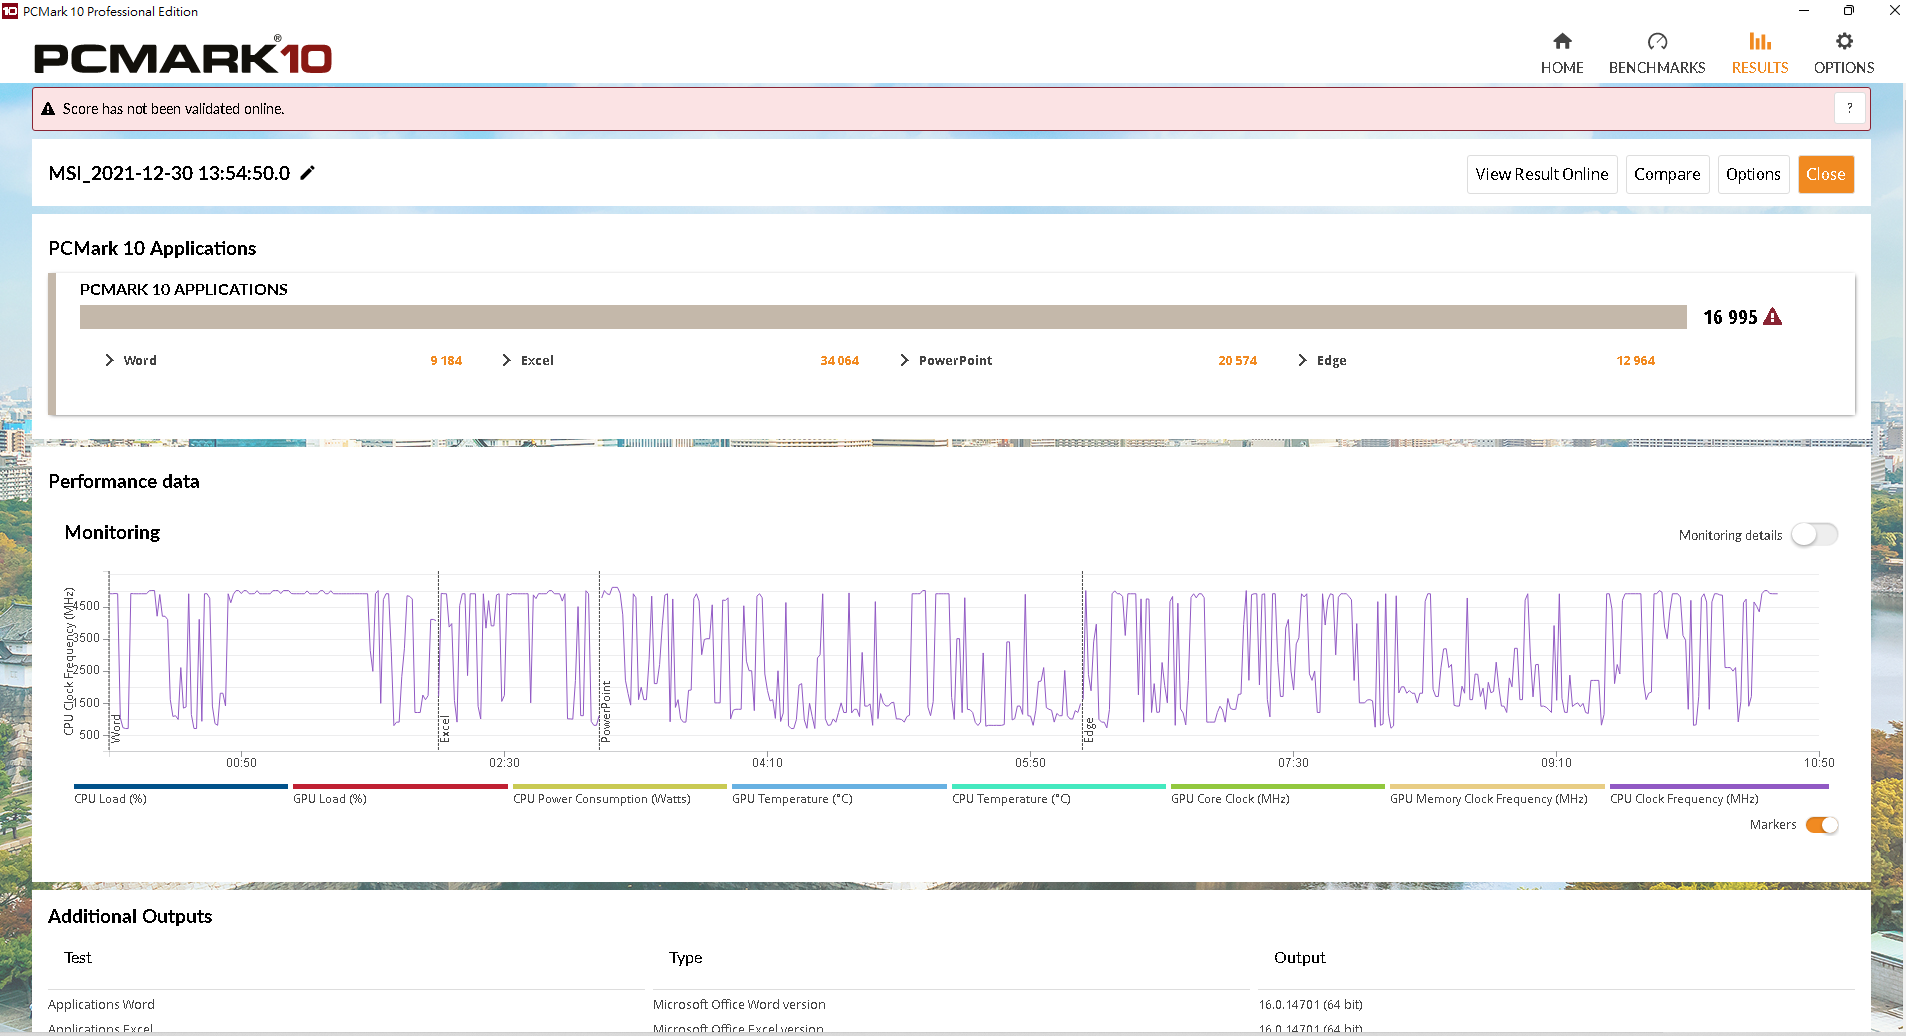Expand the Word score details
The image size is (1906, 1036).
click(x=109, y=360)
